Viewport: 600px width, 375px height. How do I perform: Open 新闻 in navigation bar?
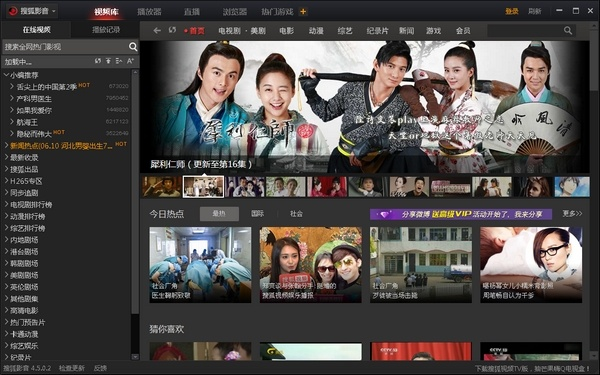[x=406, y=31]
